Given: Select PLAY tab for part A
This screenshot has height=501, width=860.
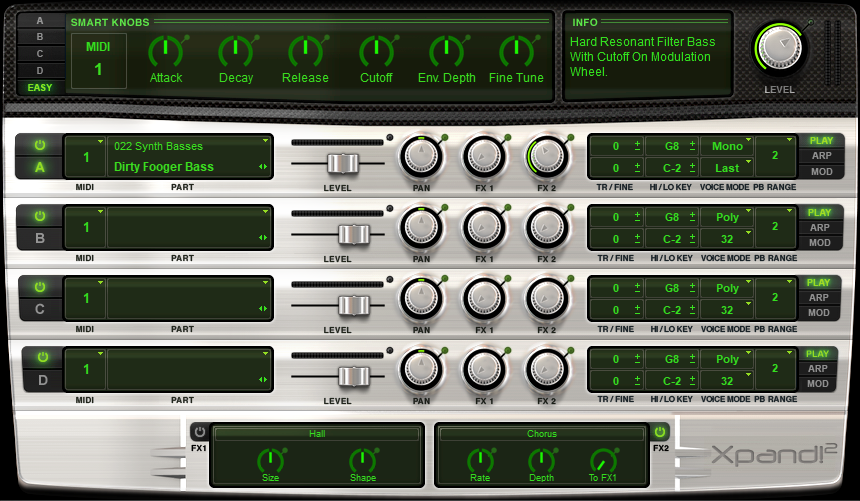Looking at the screenshot, I should click(821, 140).
